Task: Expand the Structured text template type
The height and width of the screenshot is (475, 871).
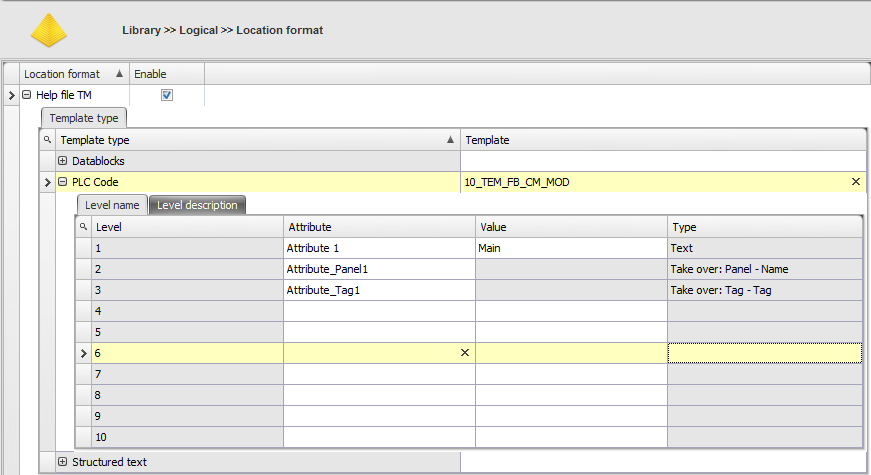Action: click(x=63, y=462)
